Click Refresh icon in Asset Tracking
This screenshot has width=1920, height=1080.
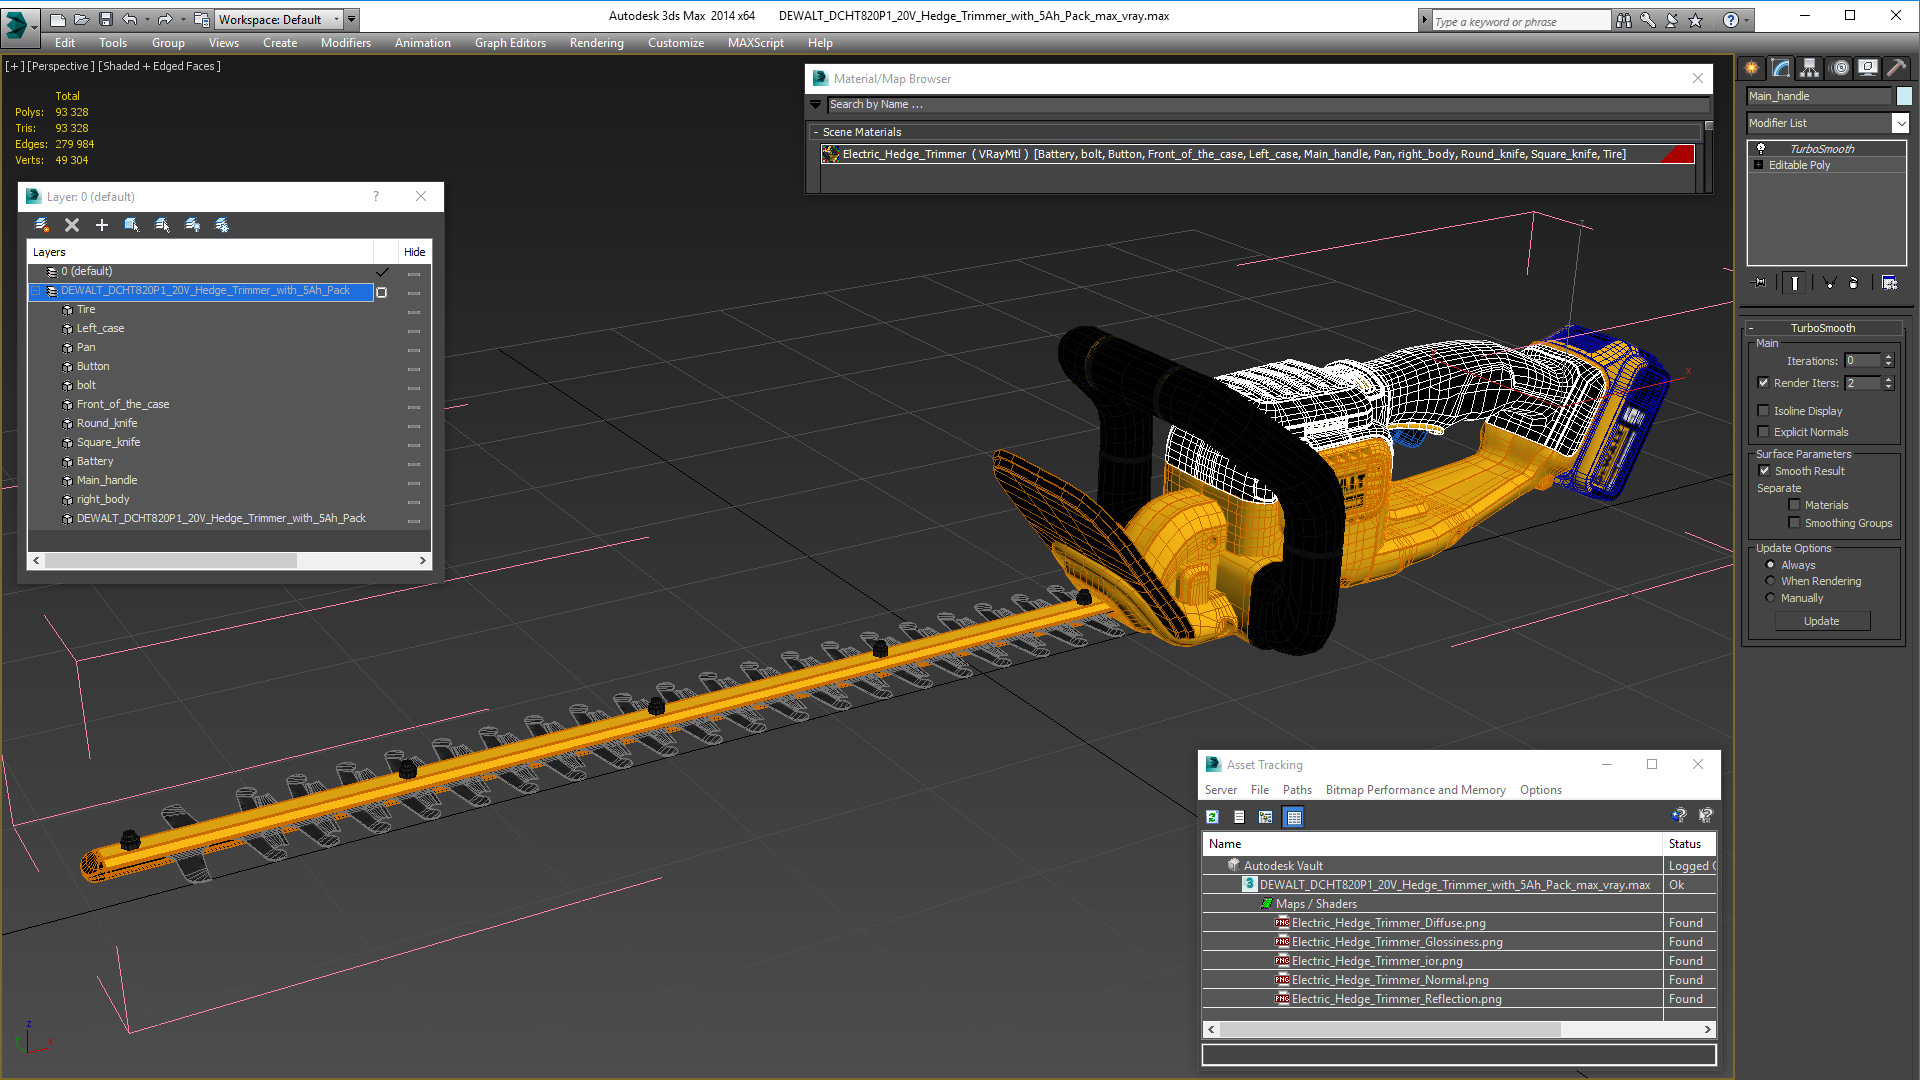click(1212, 817)
